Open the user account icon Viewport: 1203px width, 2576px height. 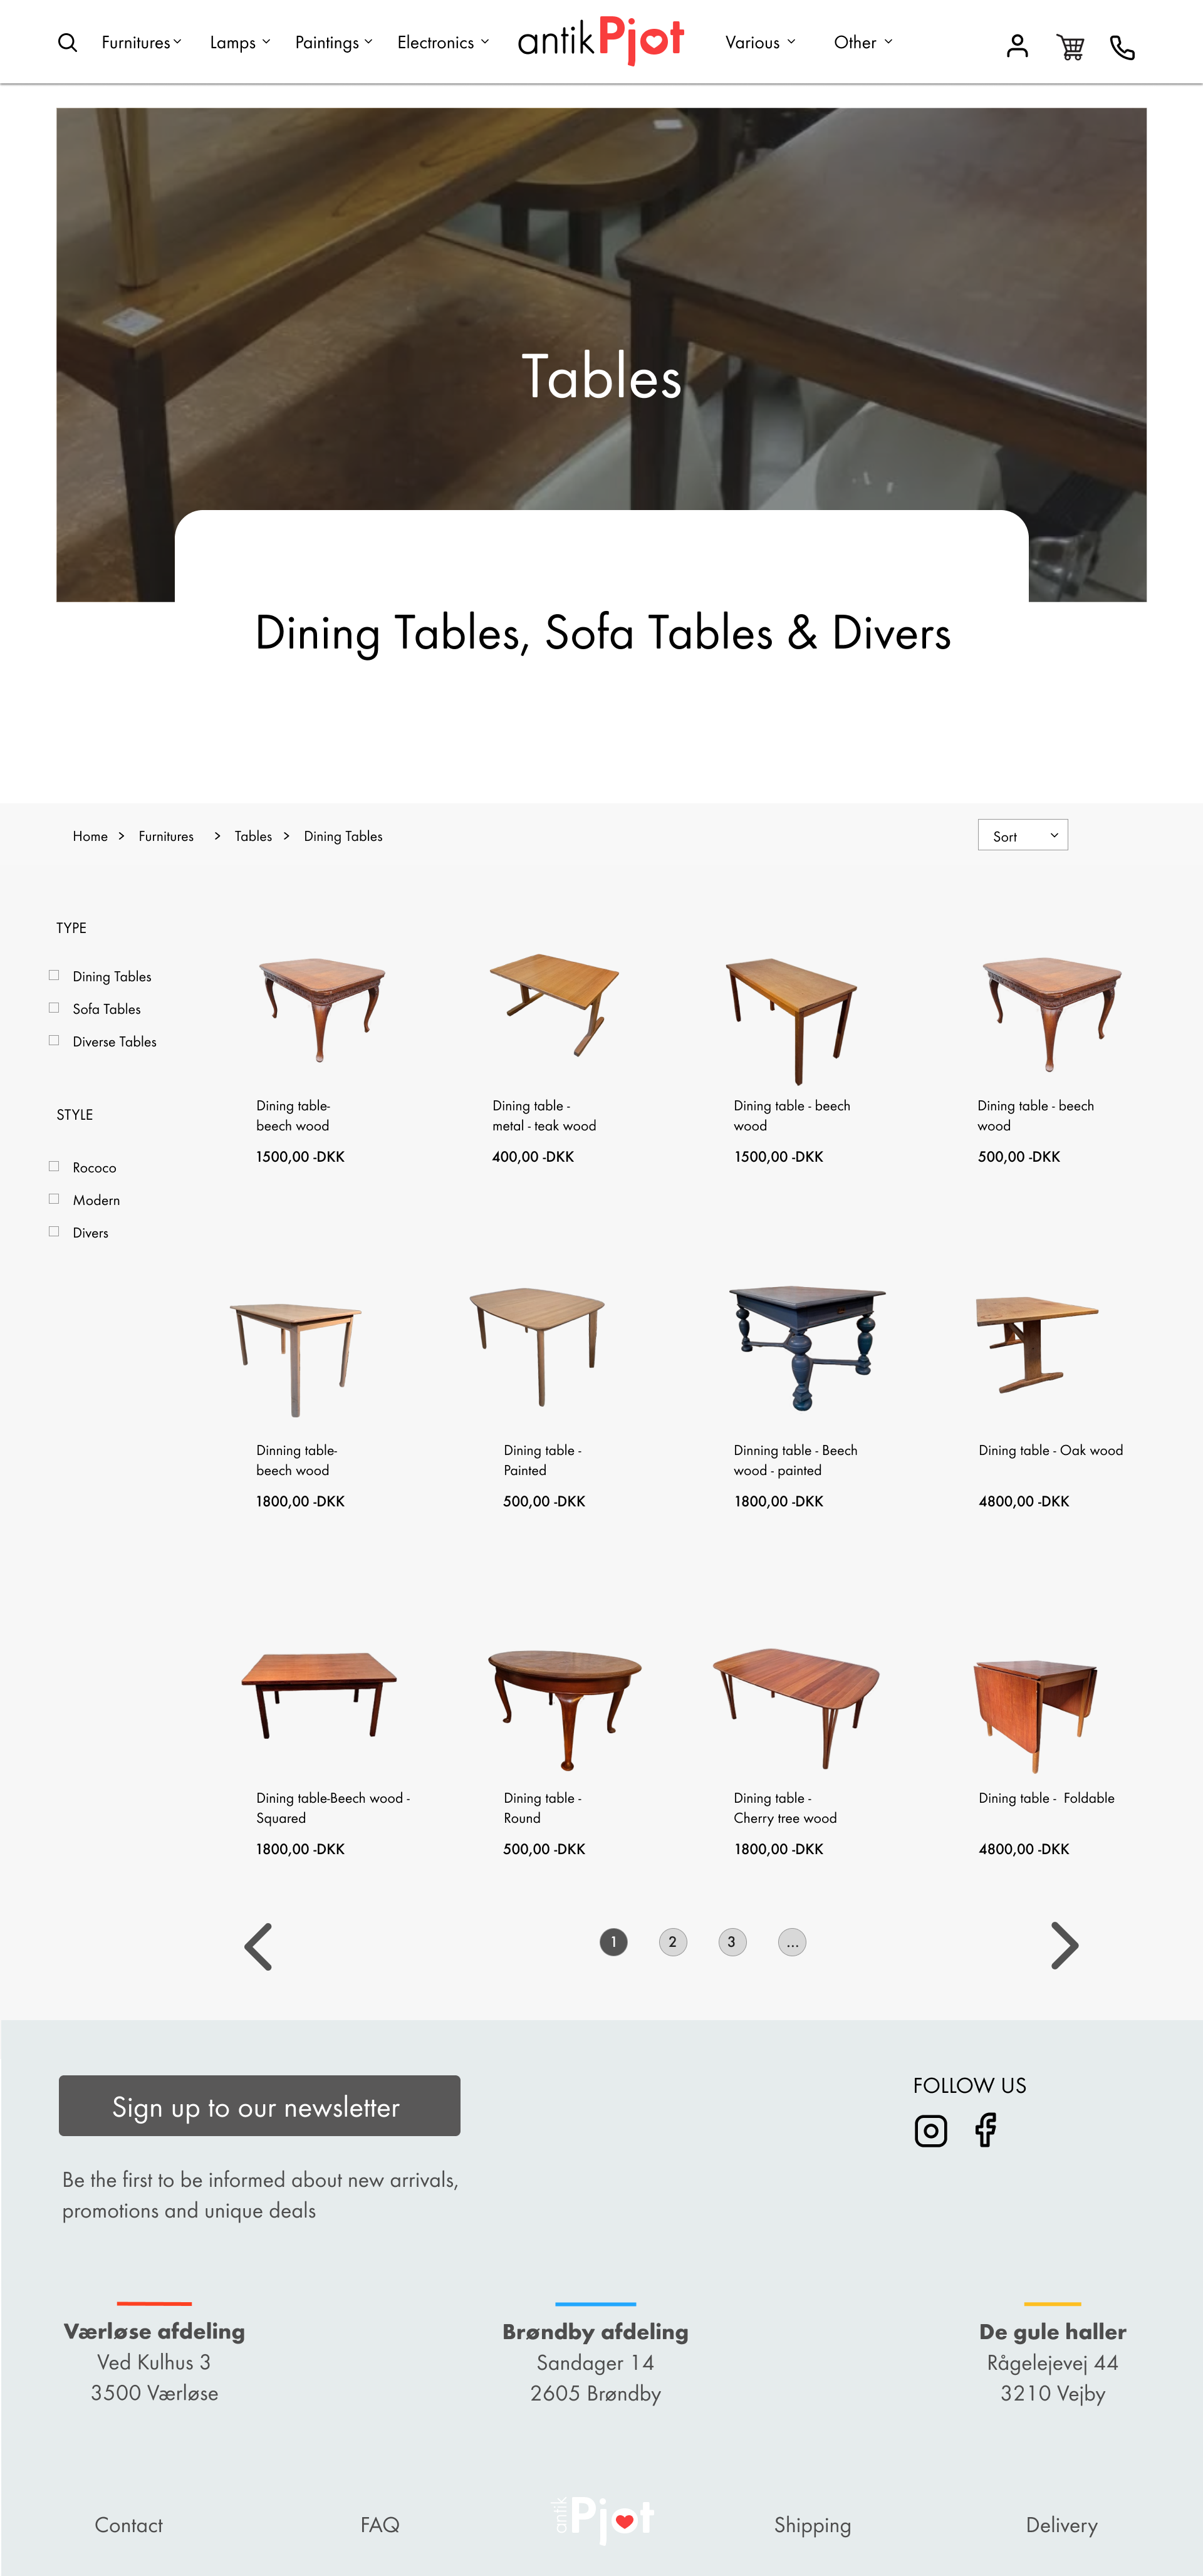pyautogui.click(x=1017, y=46)
